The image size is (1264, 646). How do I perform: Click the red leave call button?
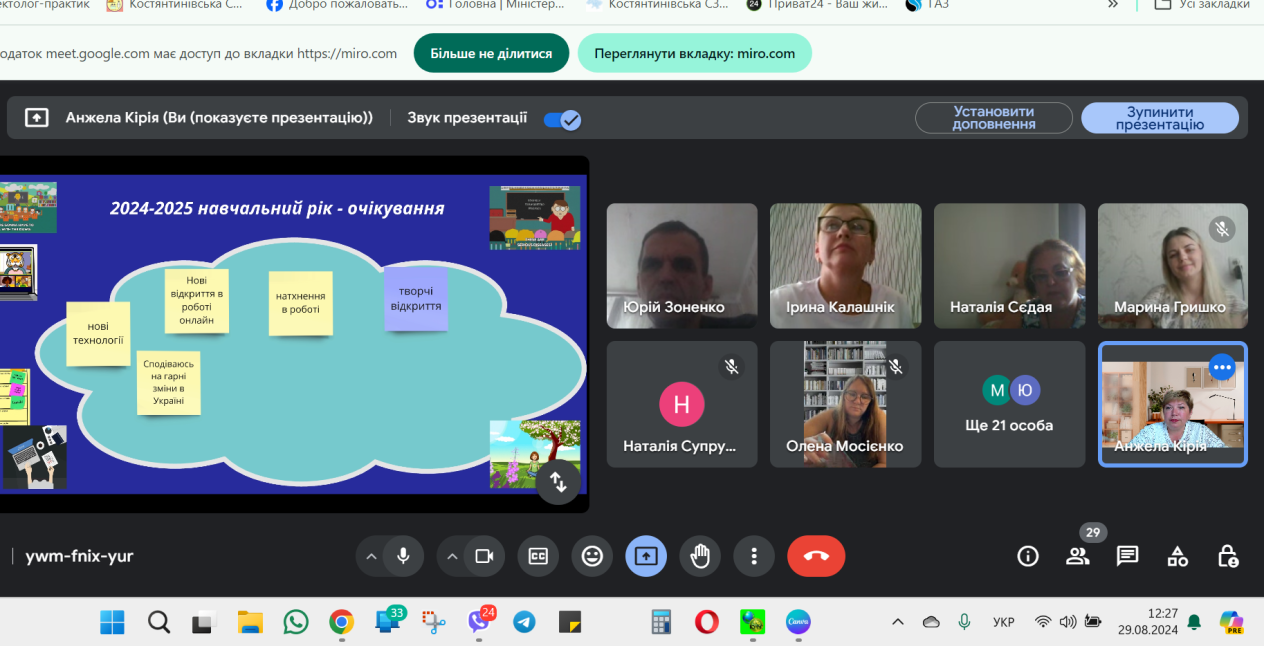point(816,556)
